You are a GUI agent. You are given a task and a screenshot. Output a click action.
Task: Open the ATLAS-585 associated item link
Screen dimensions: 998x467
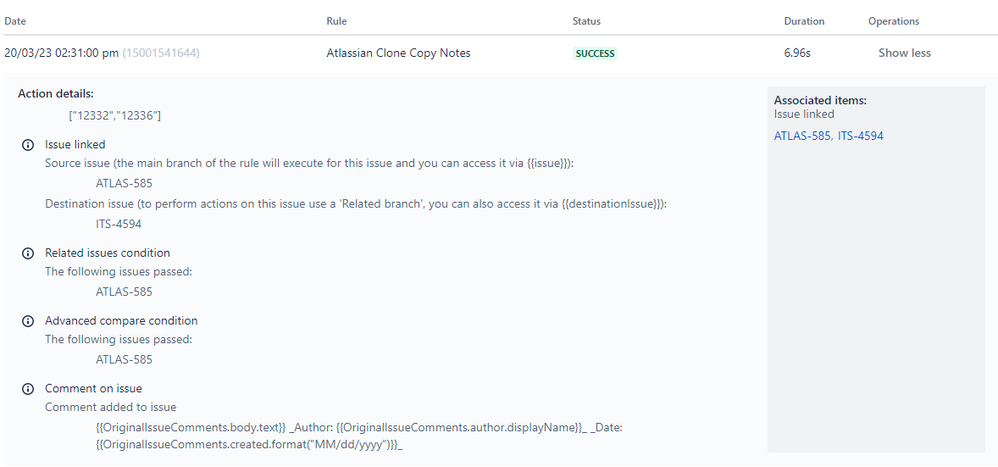point(802,136)
